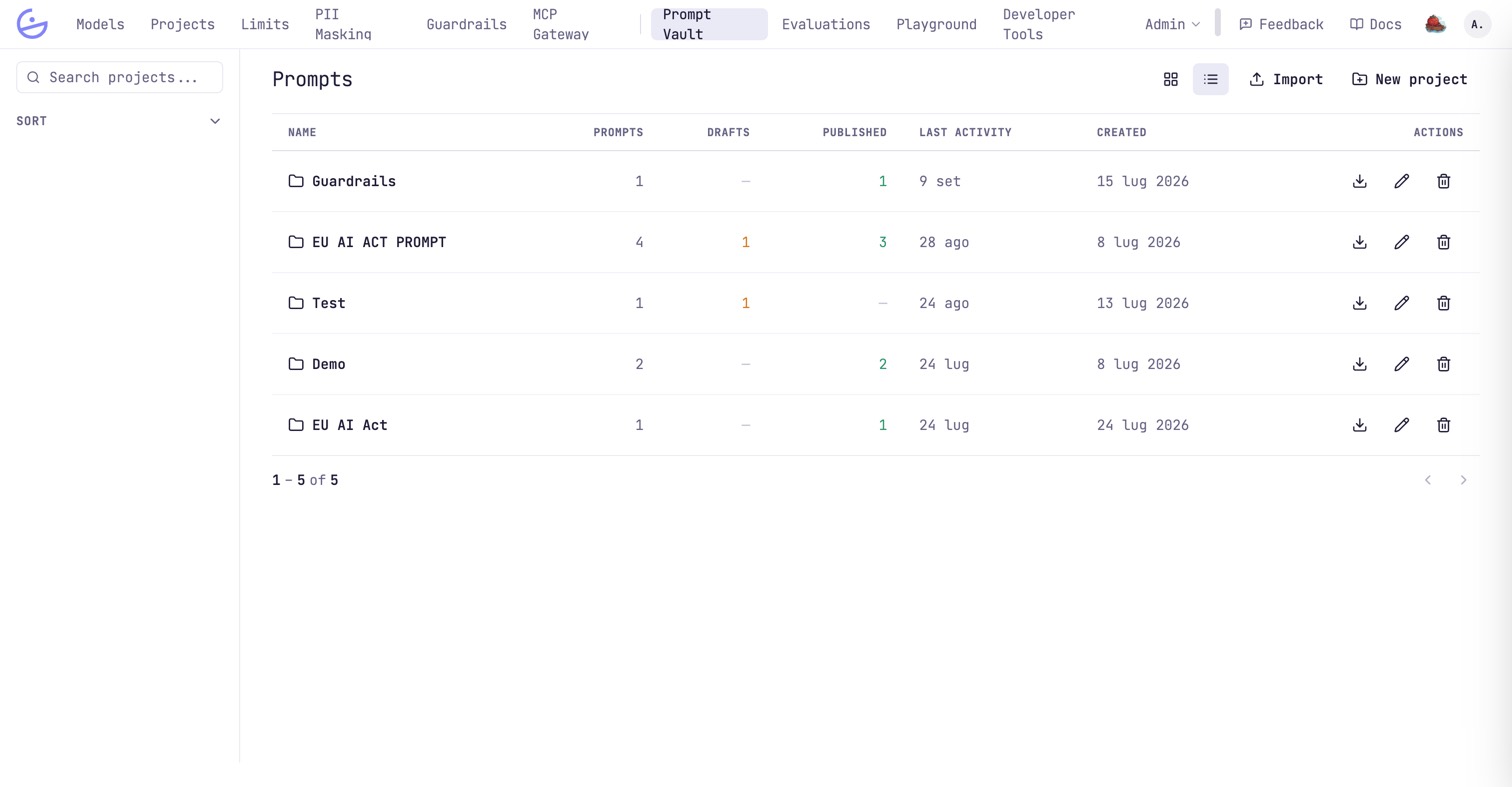The image size is (1512, 787).
Task: Open the Guardrails project row
Action: [875, 181]
